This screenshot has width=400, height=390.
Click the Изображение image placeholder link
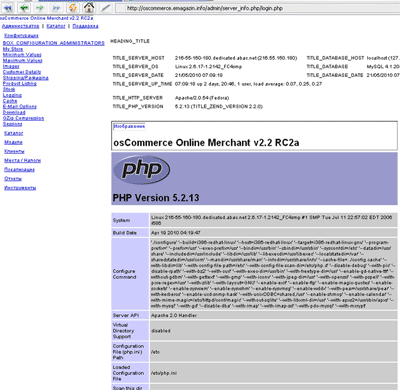tap(129, 126)
